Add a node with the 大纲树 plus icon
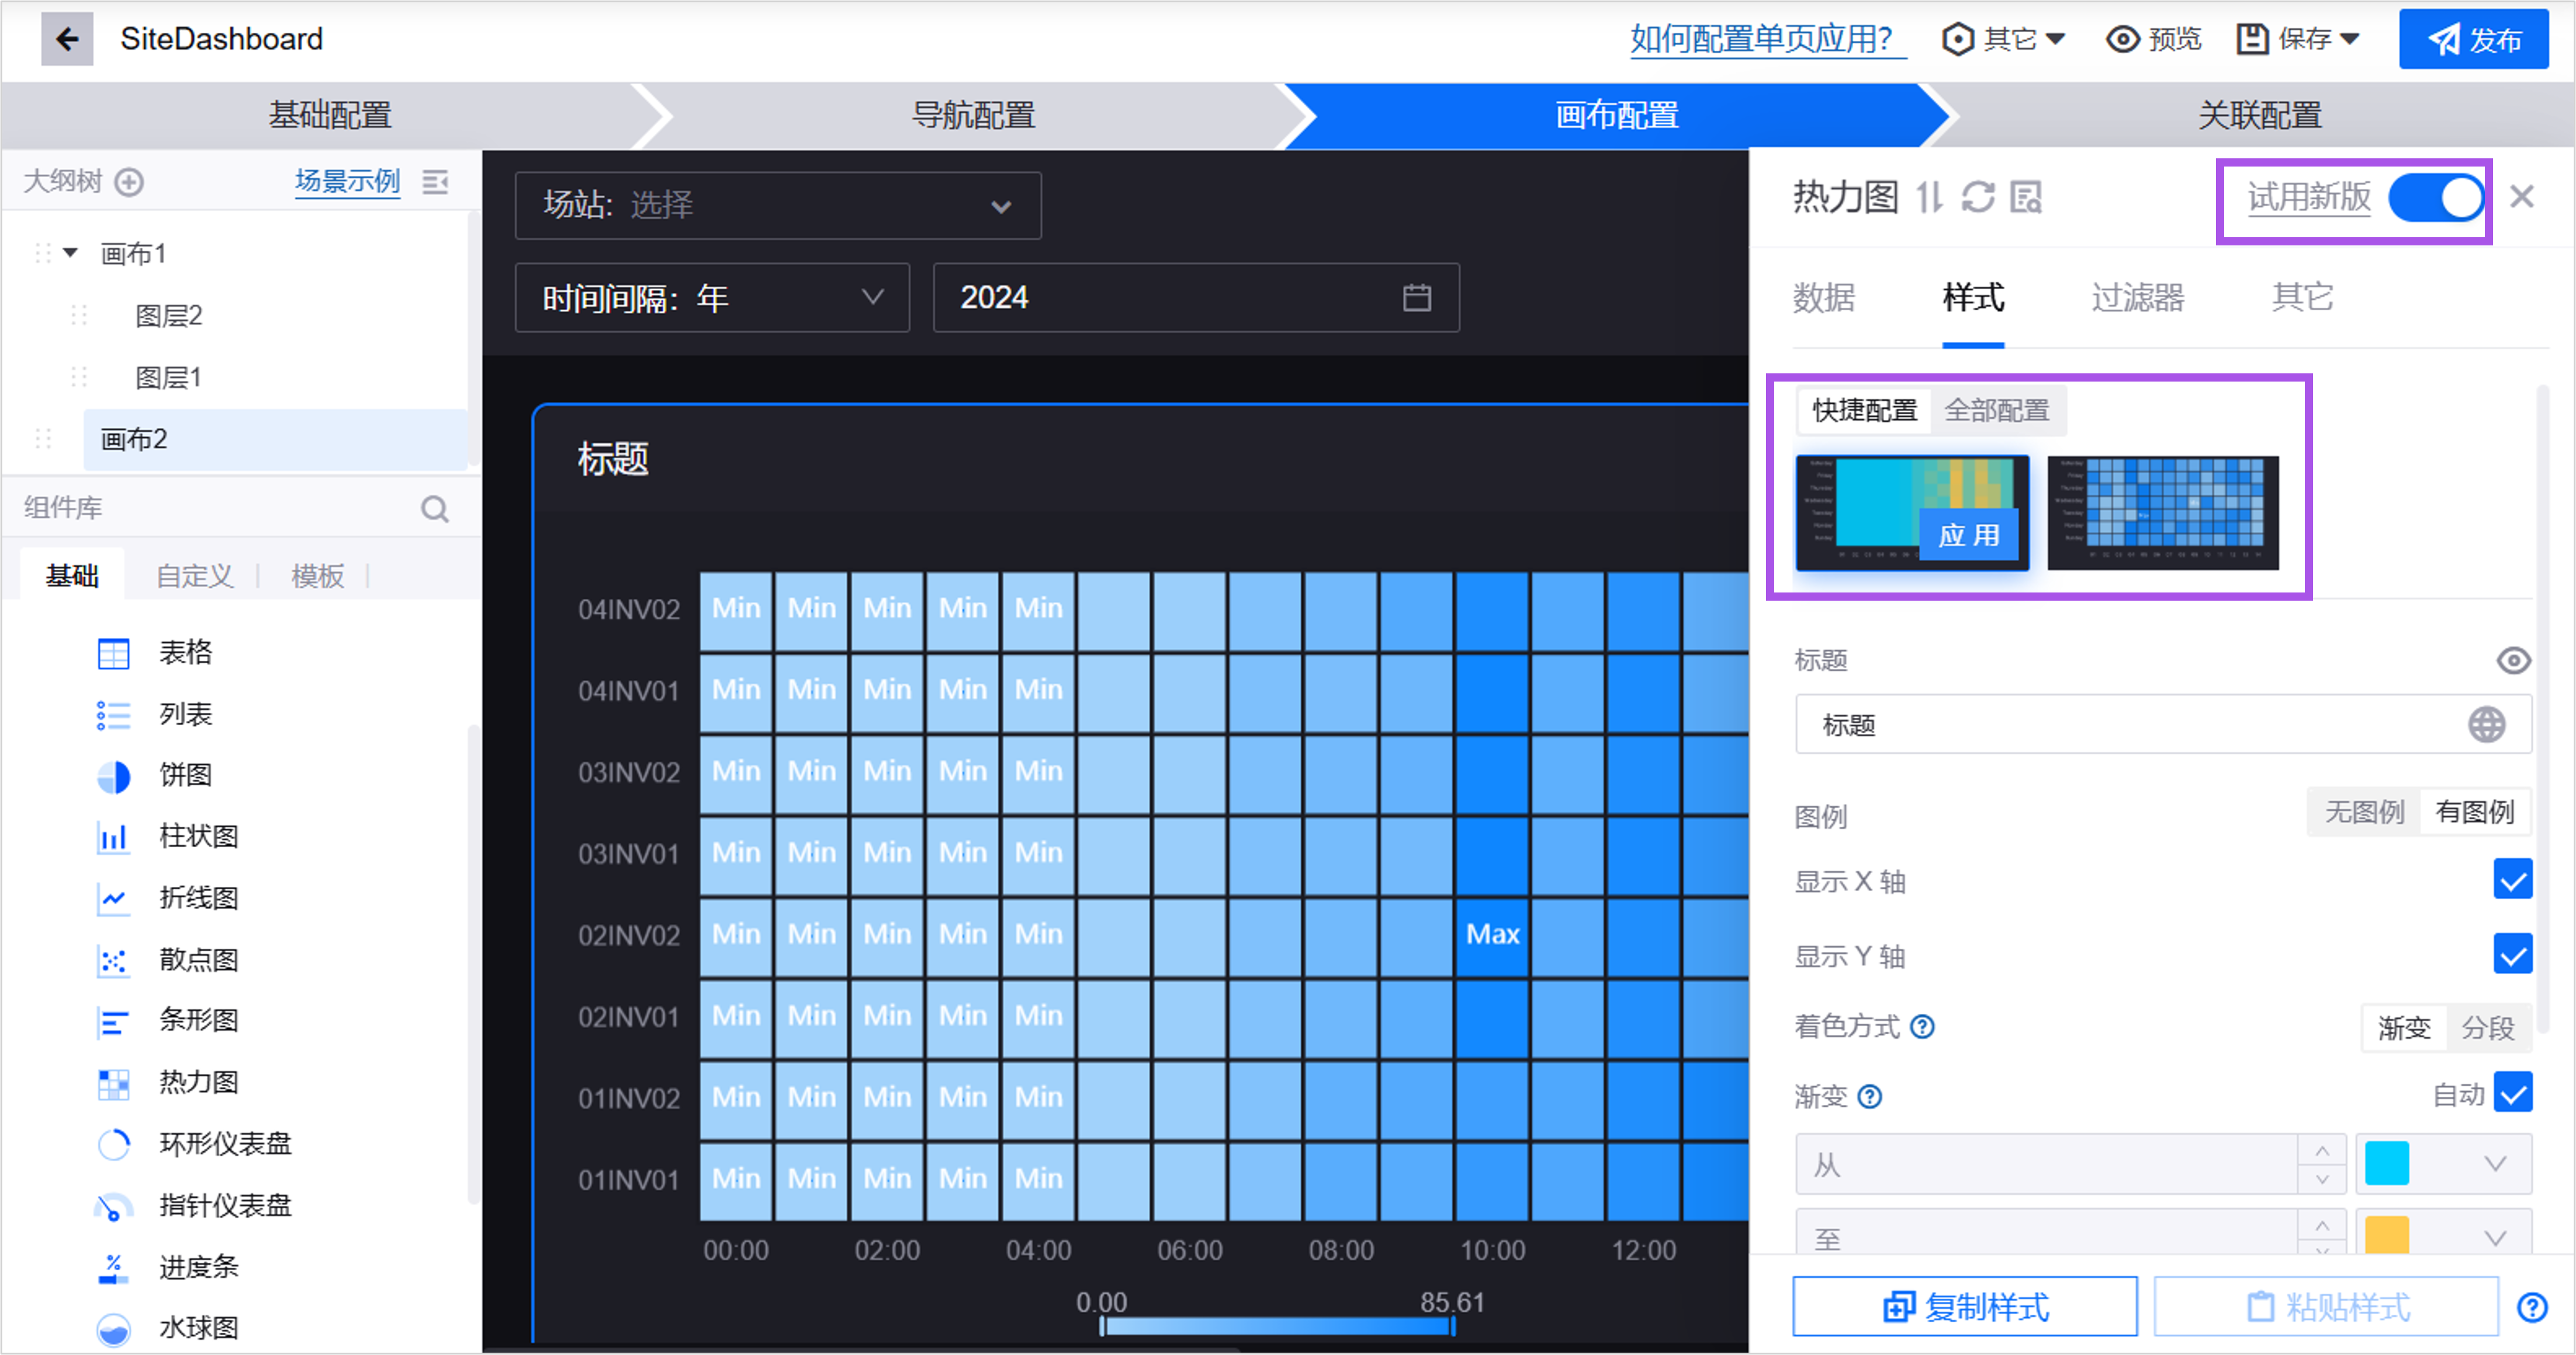 click(x=129, y=182)
